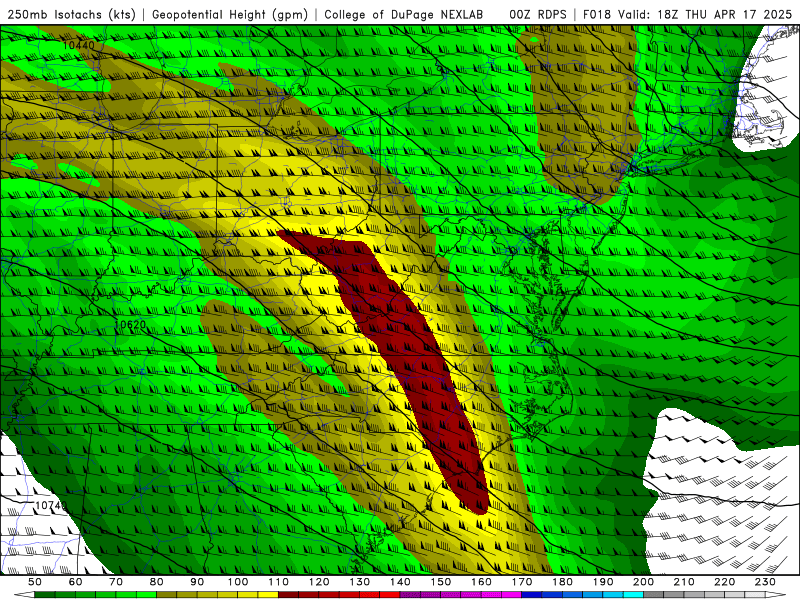
Task: Select the gray swatch below 220
Action: (x=735, y=595)
